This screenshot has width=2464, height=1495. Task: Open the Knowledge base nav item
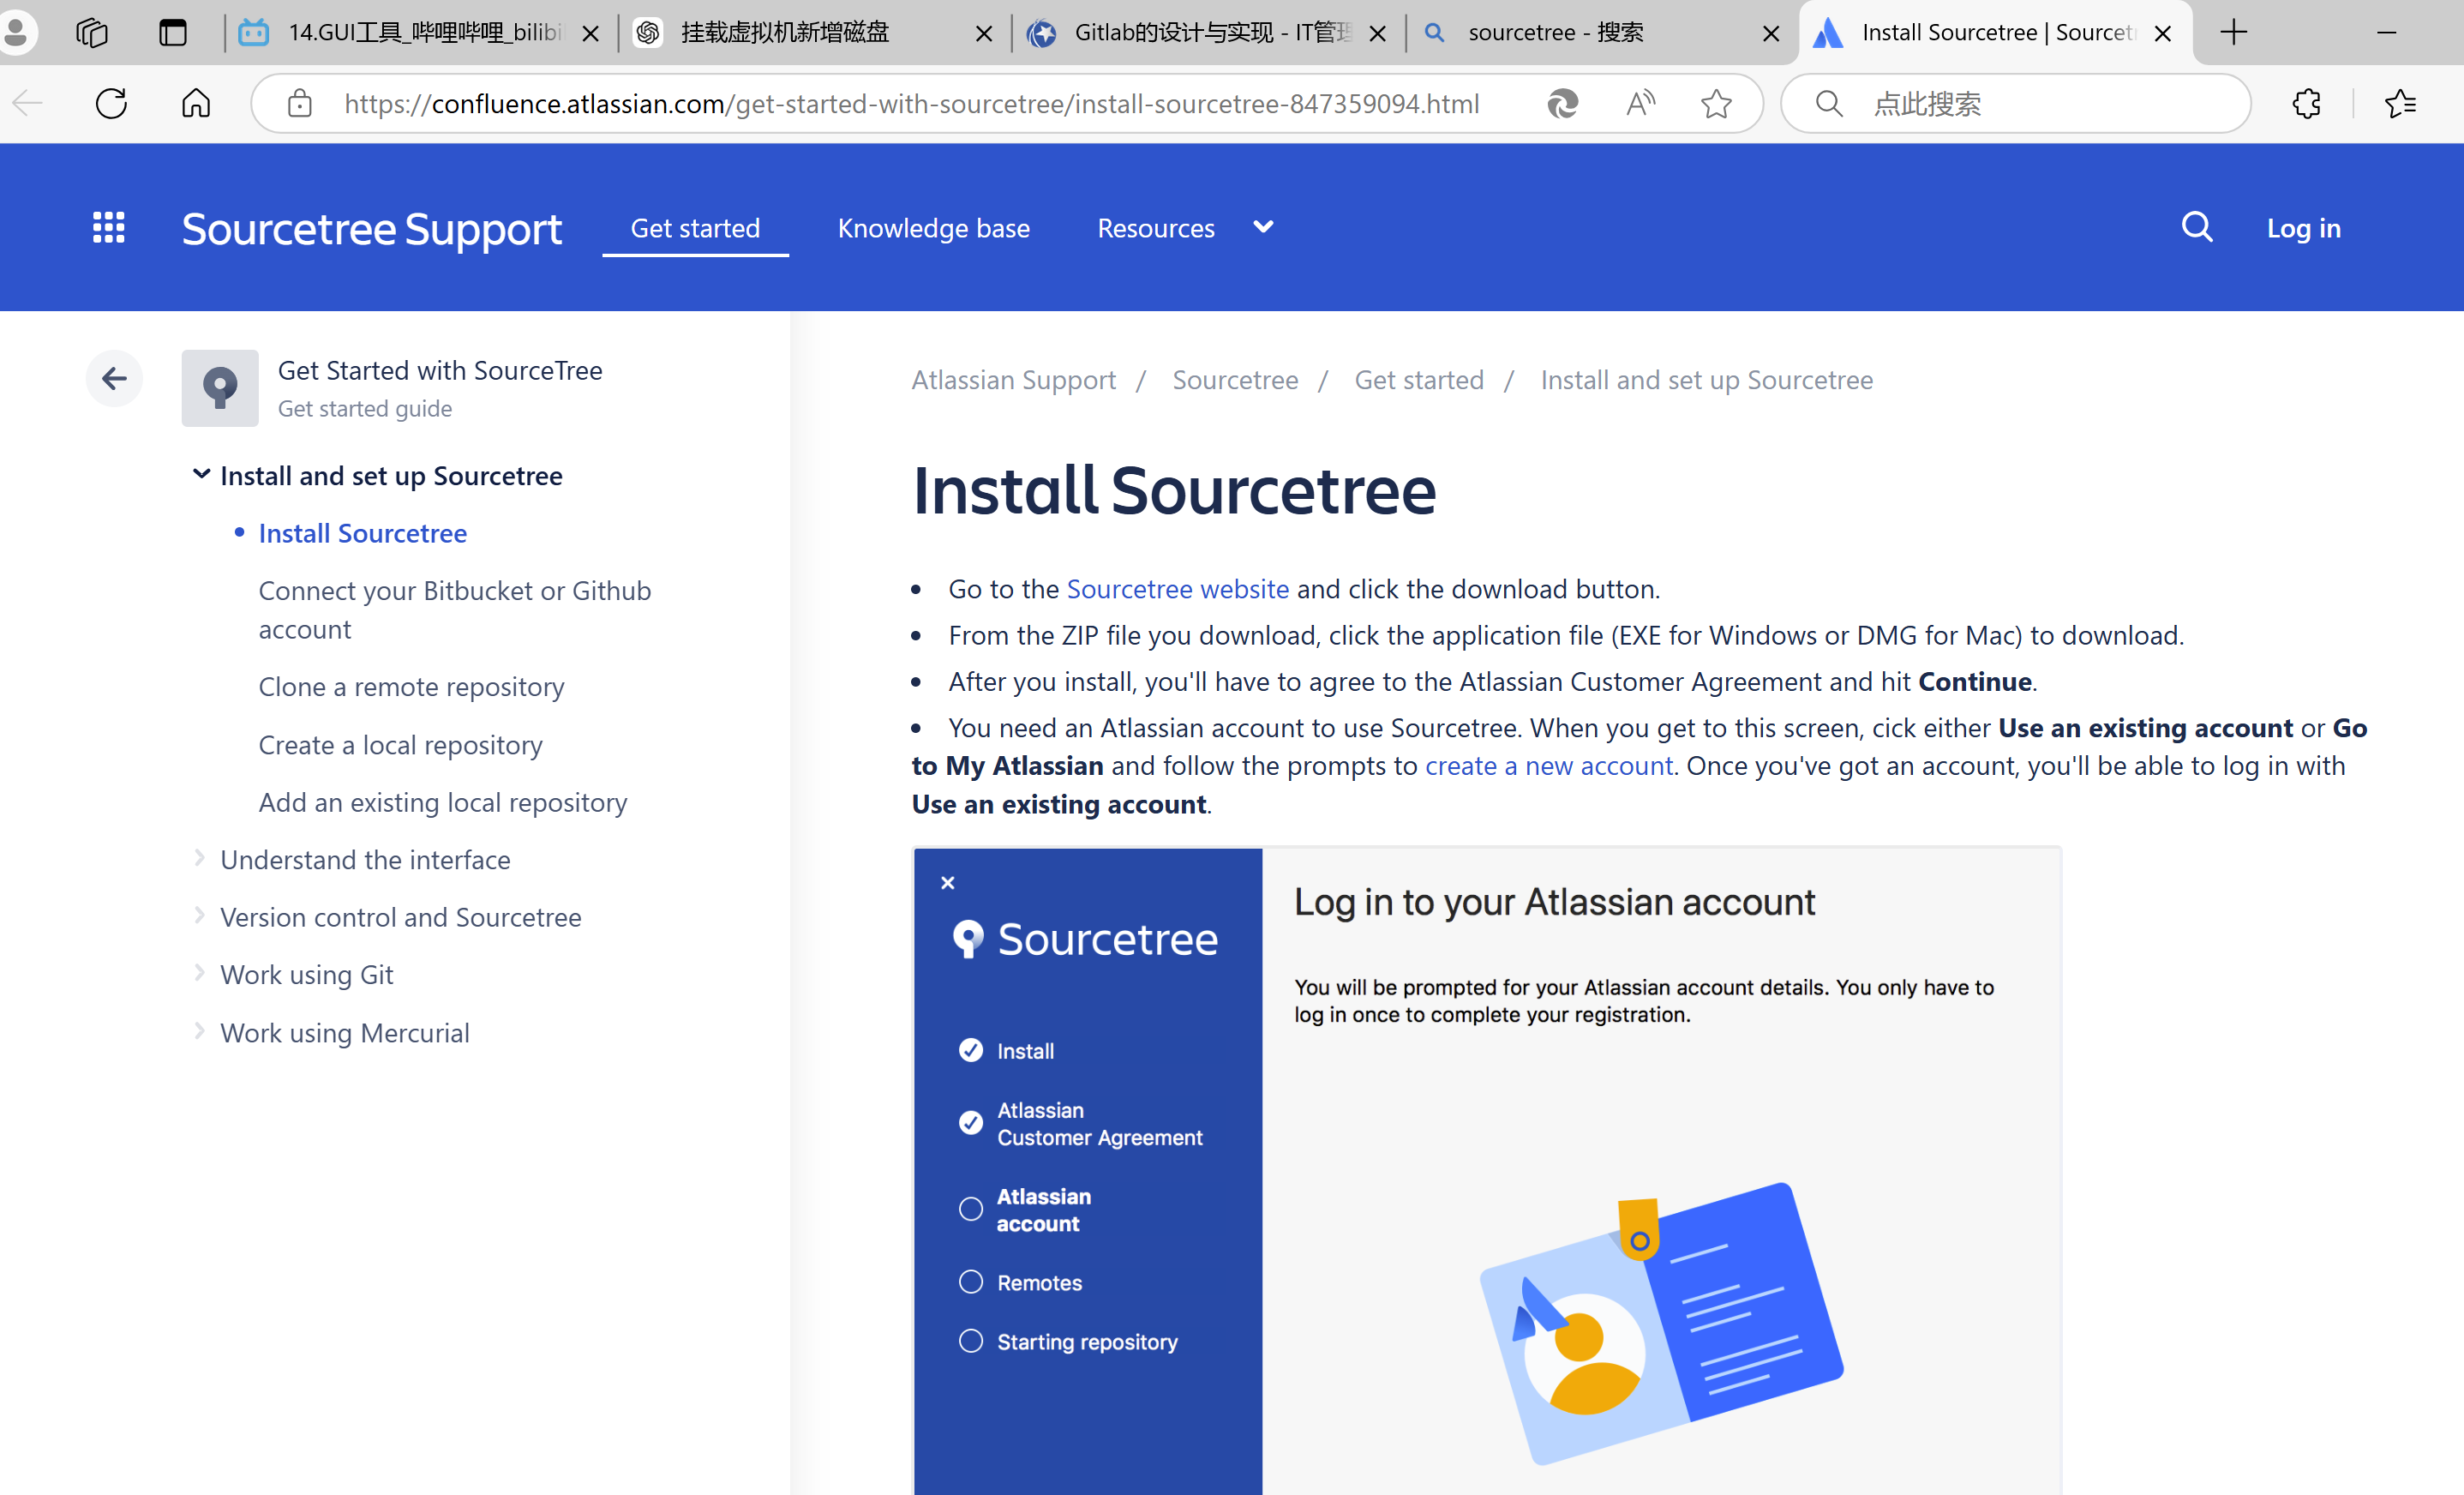click(x=933, y=228)
